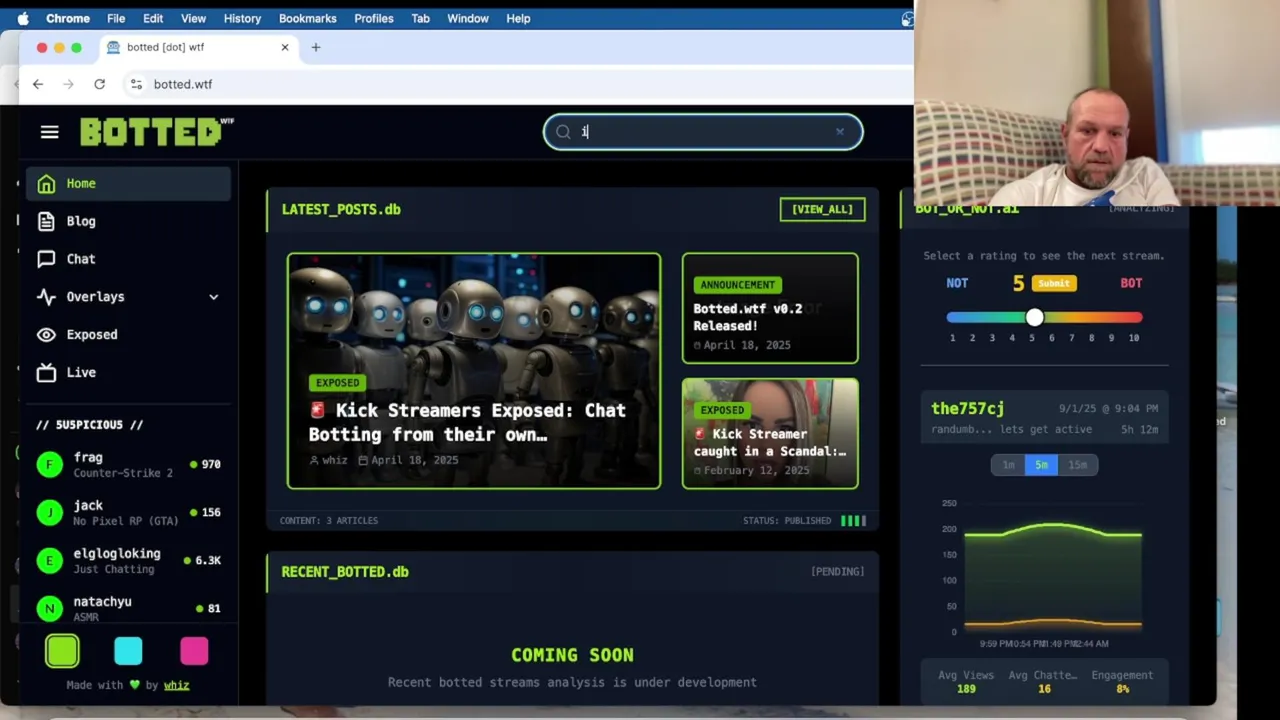Open Live in sidebar
1280x720 pixels.
128,372
